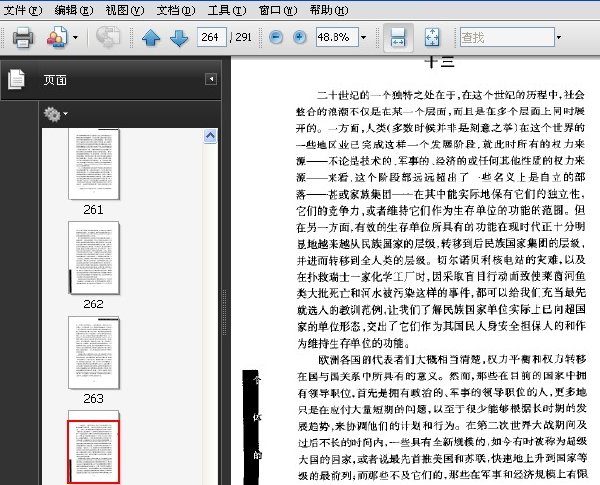Viewport: 600px width, 485px height.
Task: Open the 视图 (View) menu
Action: pyautogui.click(x=125, y=10)
